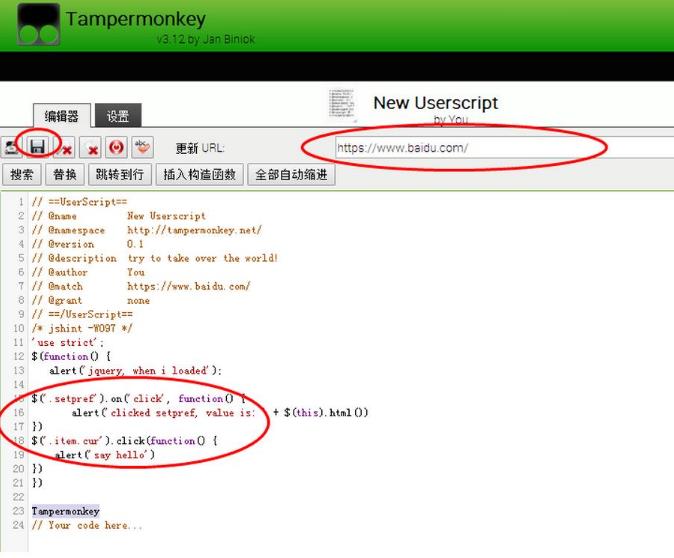Click the 全部自动缩进 button
This screenshot has height=558, width=674.
pyautogui.click(x=291, y=175)
